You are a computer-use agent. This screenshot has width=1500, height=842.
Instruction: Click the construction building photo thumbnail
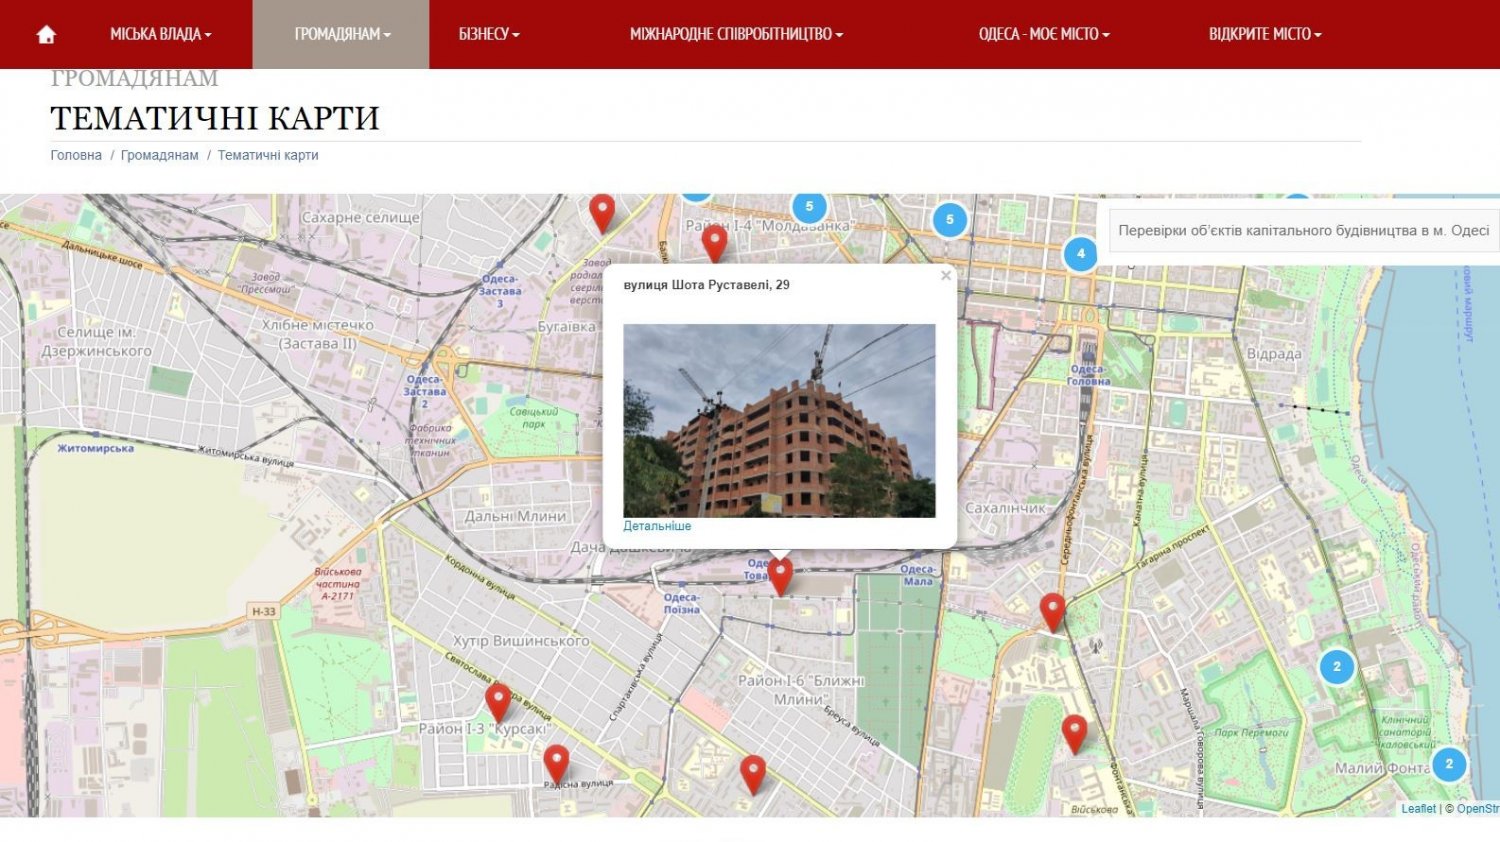[x=779, y=421]
